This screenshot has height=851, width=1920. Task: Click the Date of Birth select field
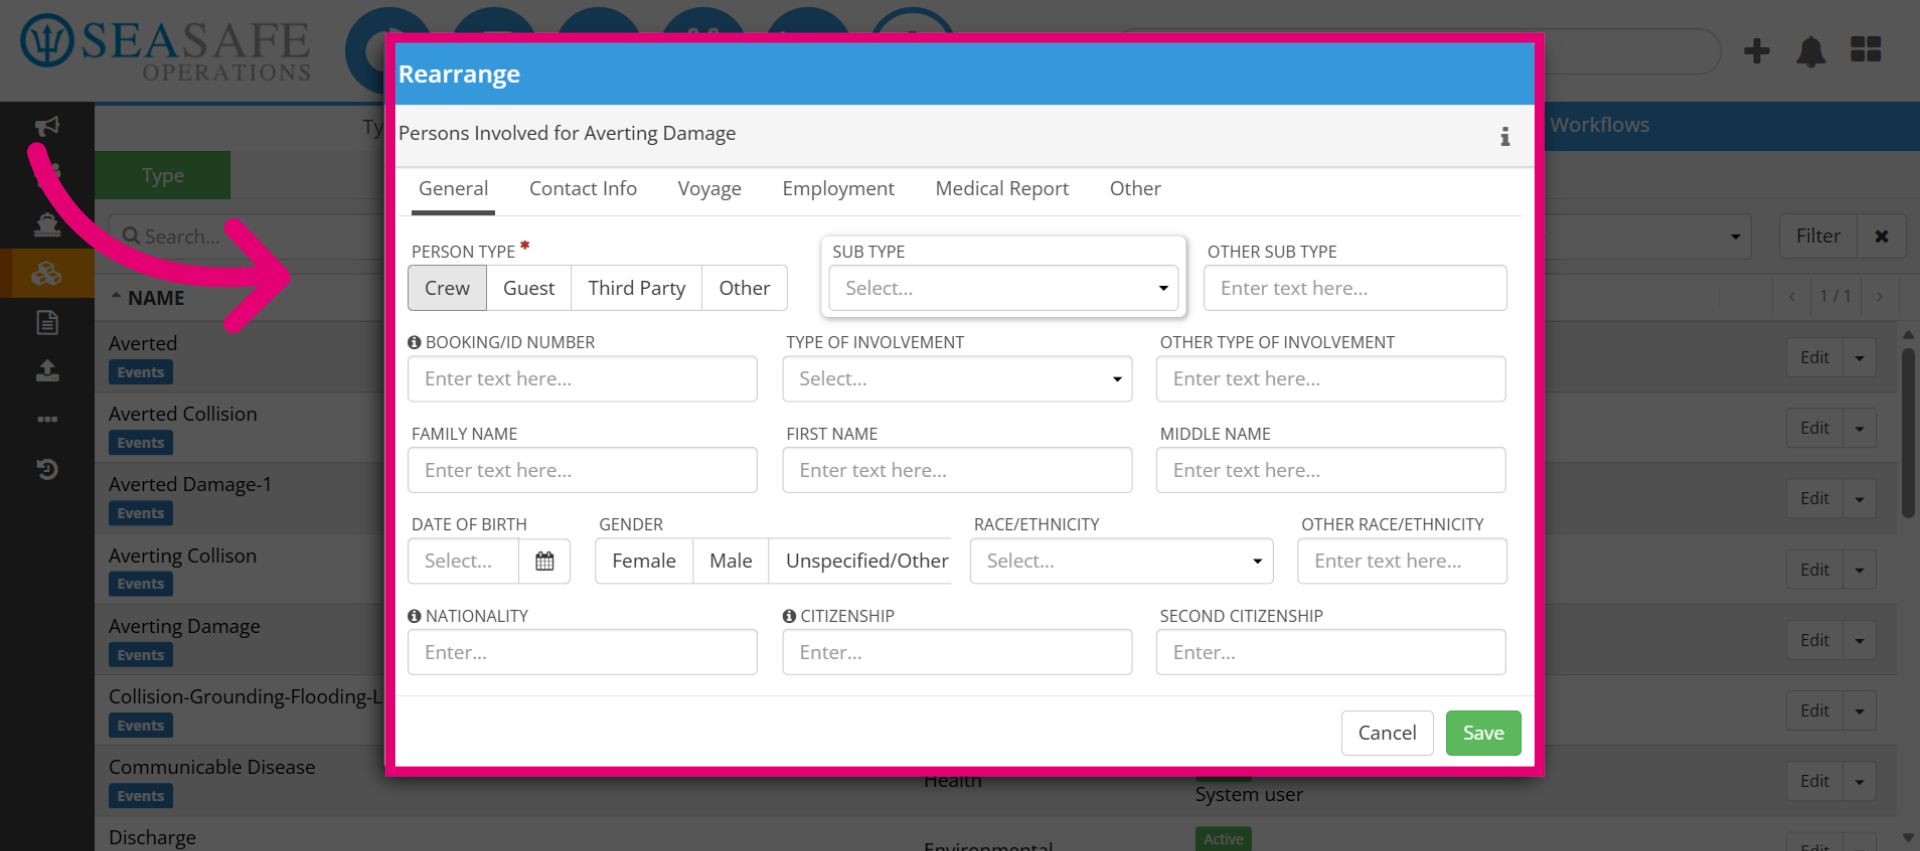click(x=463, y=561)
